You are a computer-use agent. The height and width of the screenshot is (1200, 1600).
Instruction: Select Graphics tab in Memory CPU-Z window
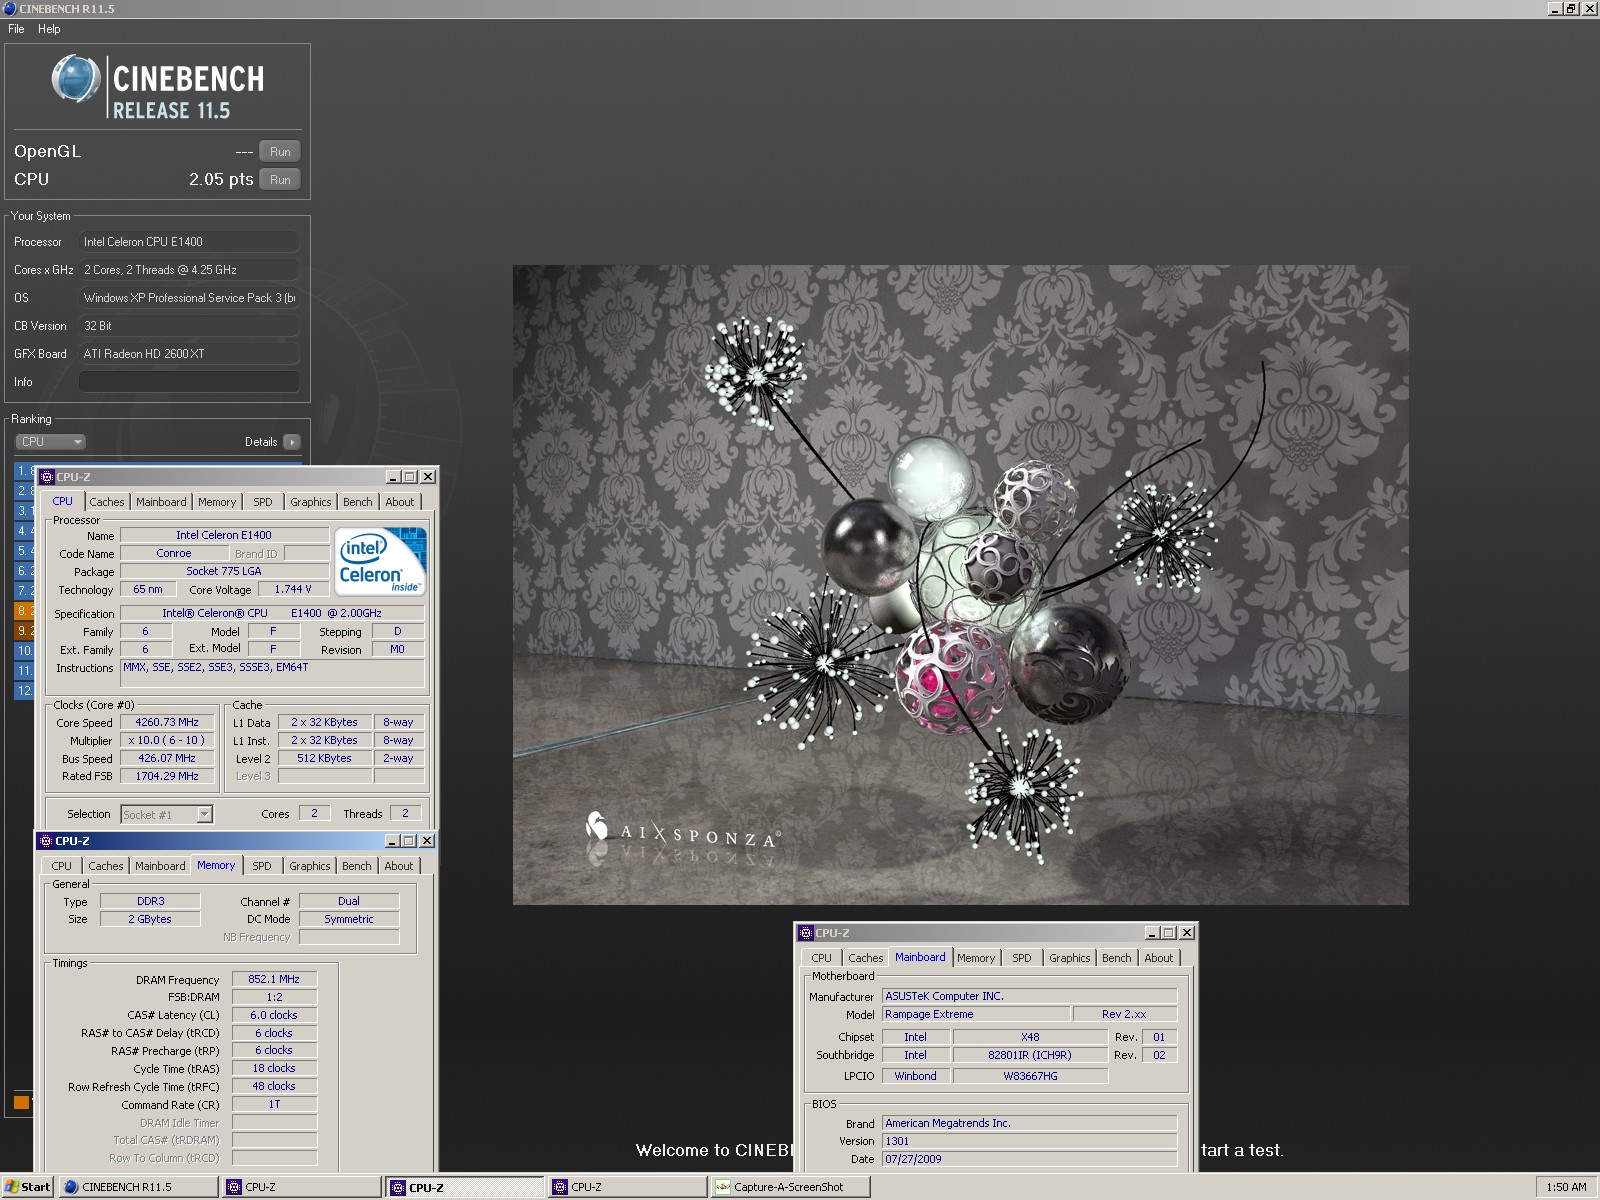tap(310, 866)
